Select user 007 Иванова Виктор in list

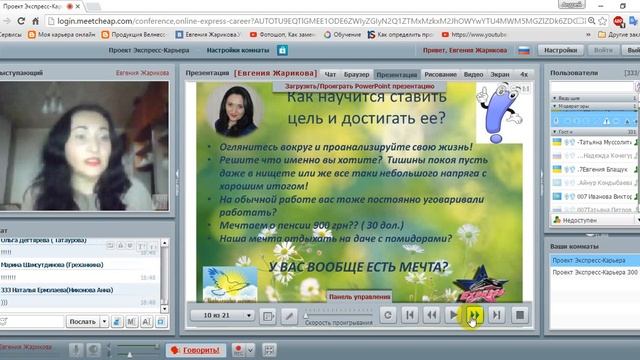[x=593, y=196]
